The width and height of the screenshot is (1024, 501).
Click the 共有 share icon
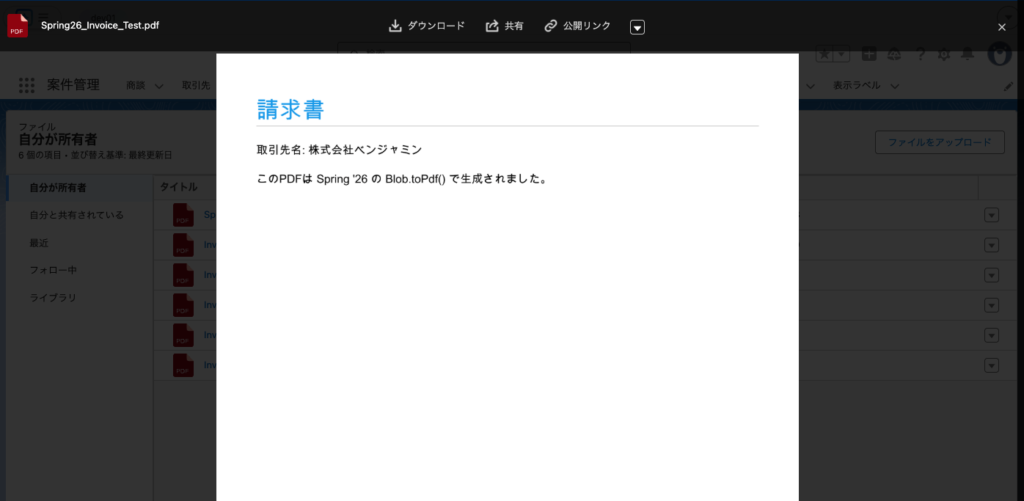(492, 26)
